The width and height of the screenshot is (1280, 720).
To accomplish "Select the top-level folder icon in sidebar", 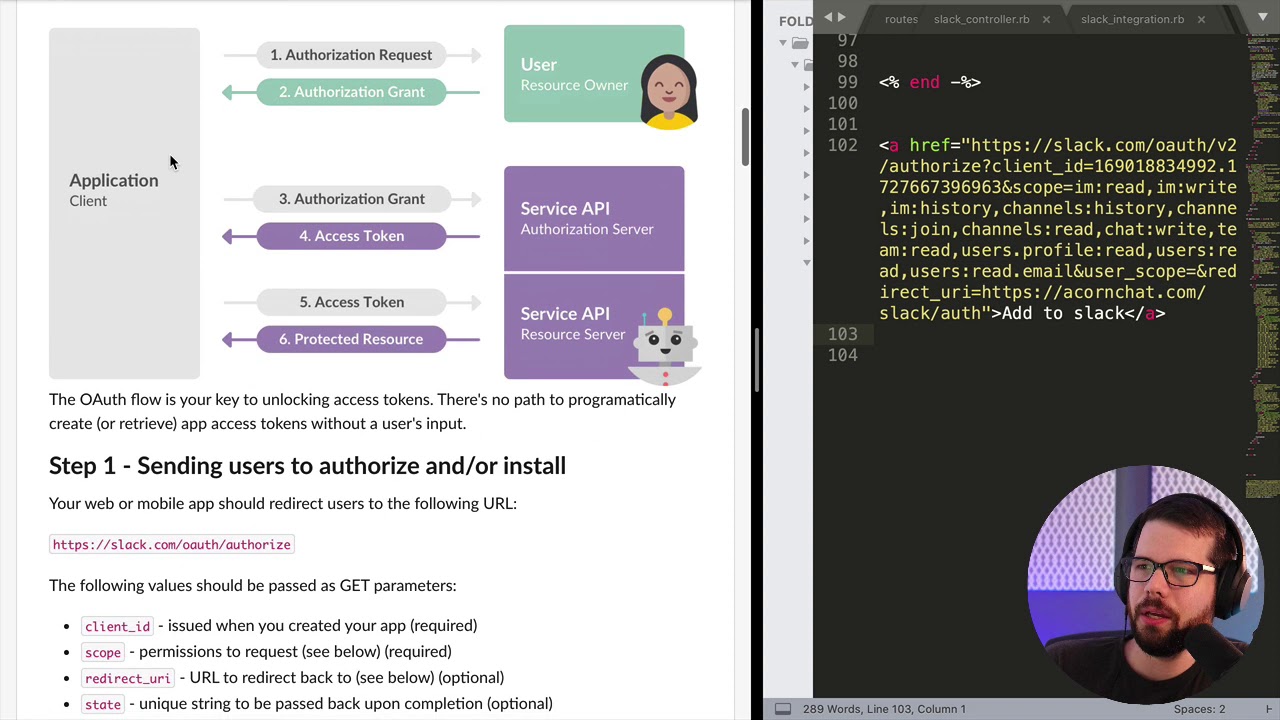I will point(800,43).
